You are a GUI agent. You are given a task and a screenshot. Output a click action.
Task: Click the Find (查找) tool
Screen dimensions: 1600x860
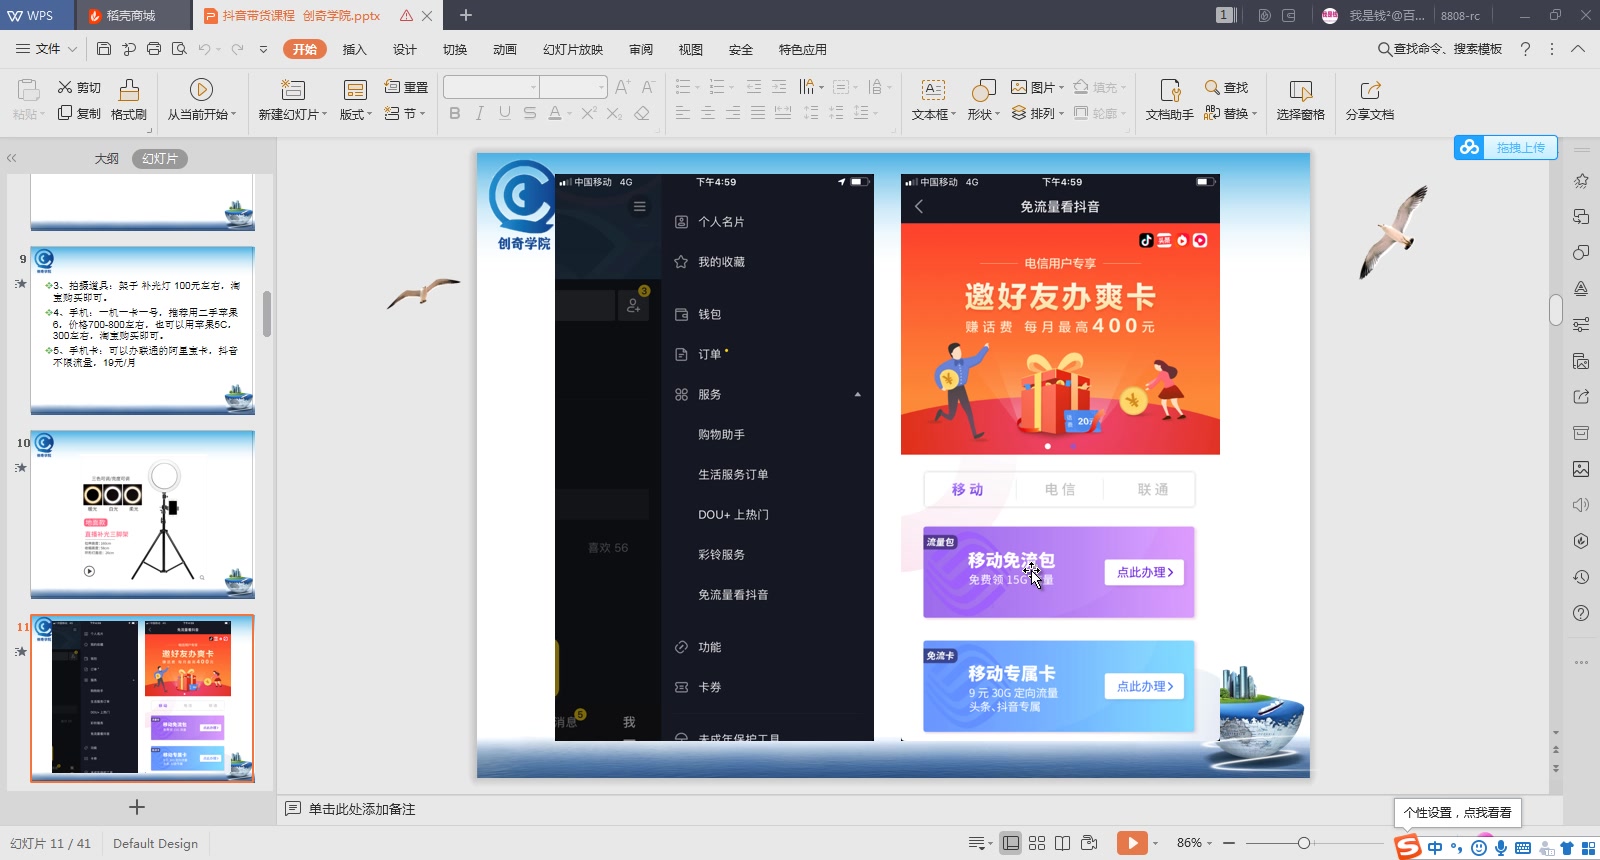[x=1226, y=88]
